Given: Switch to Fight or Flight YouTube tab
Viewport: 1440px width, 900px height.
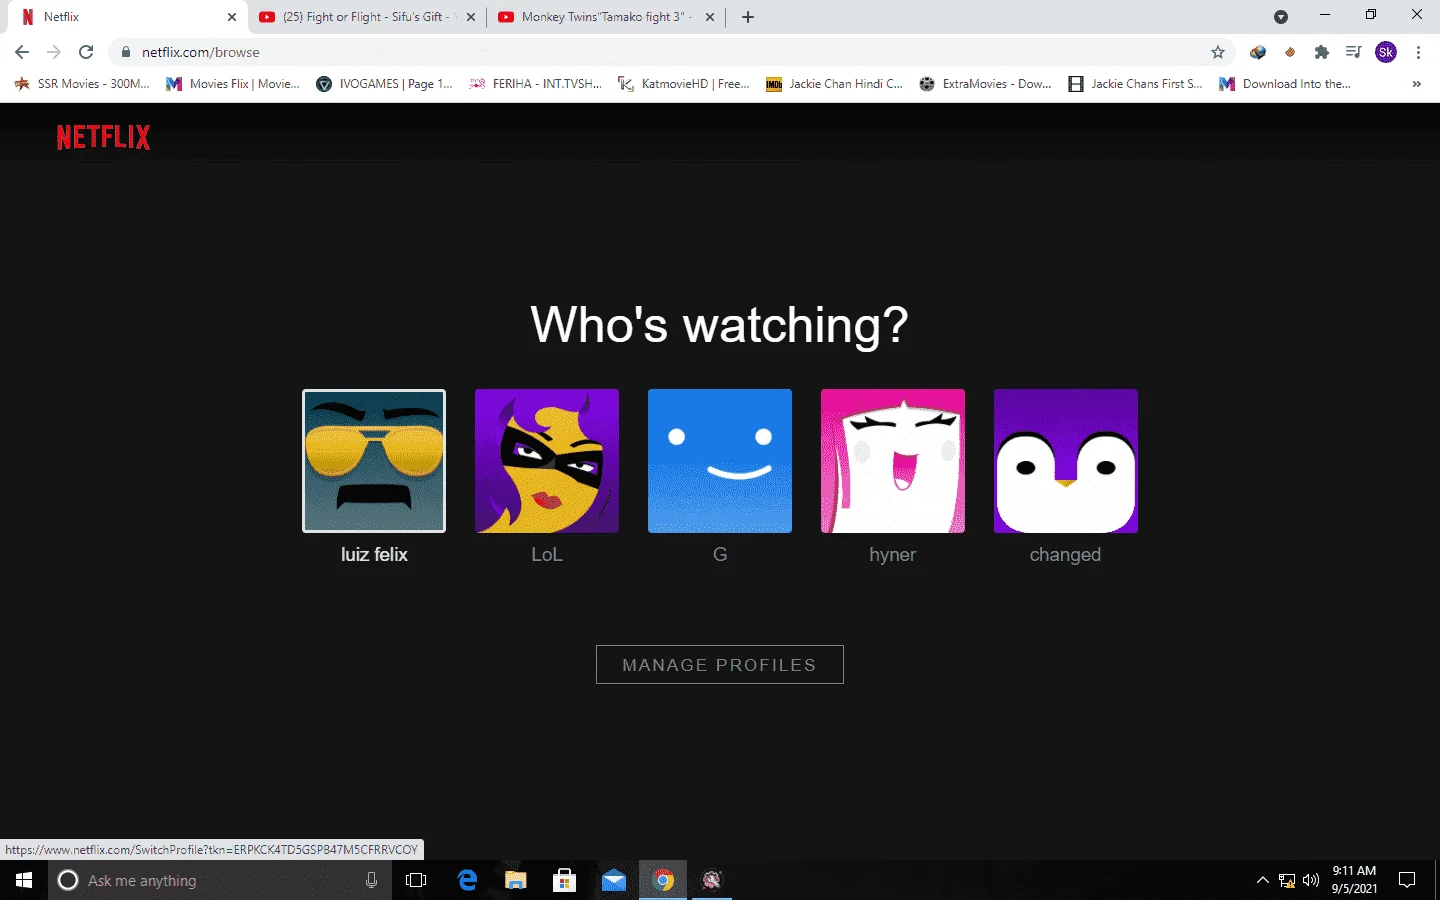Looking at the screenshot, I should tap(366, 17).
